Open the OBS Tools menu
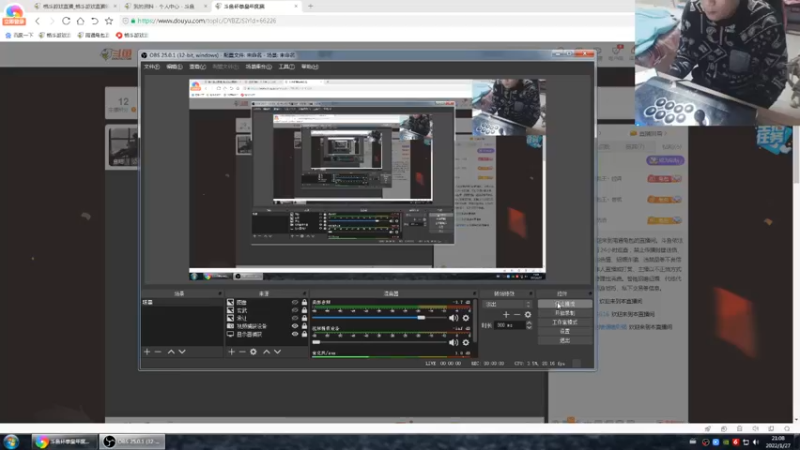The width and height of the screenshot is (800, 450). (286, 67)
